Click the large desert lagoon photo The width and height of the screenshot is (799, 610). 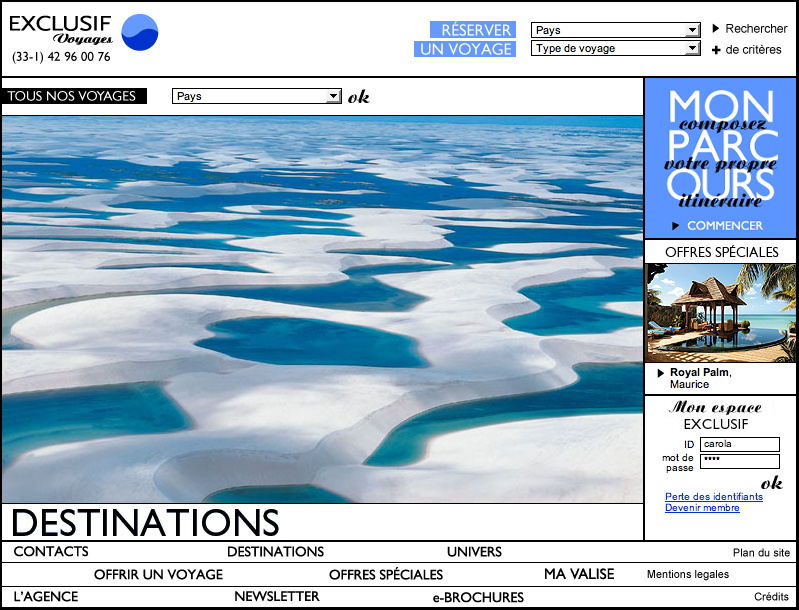pos(322,309)
